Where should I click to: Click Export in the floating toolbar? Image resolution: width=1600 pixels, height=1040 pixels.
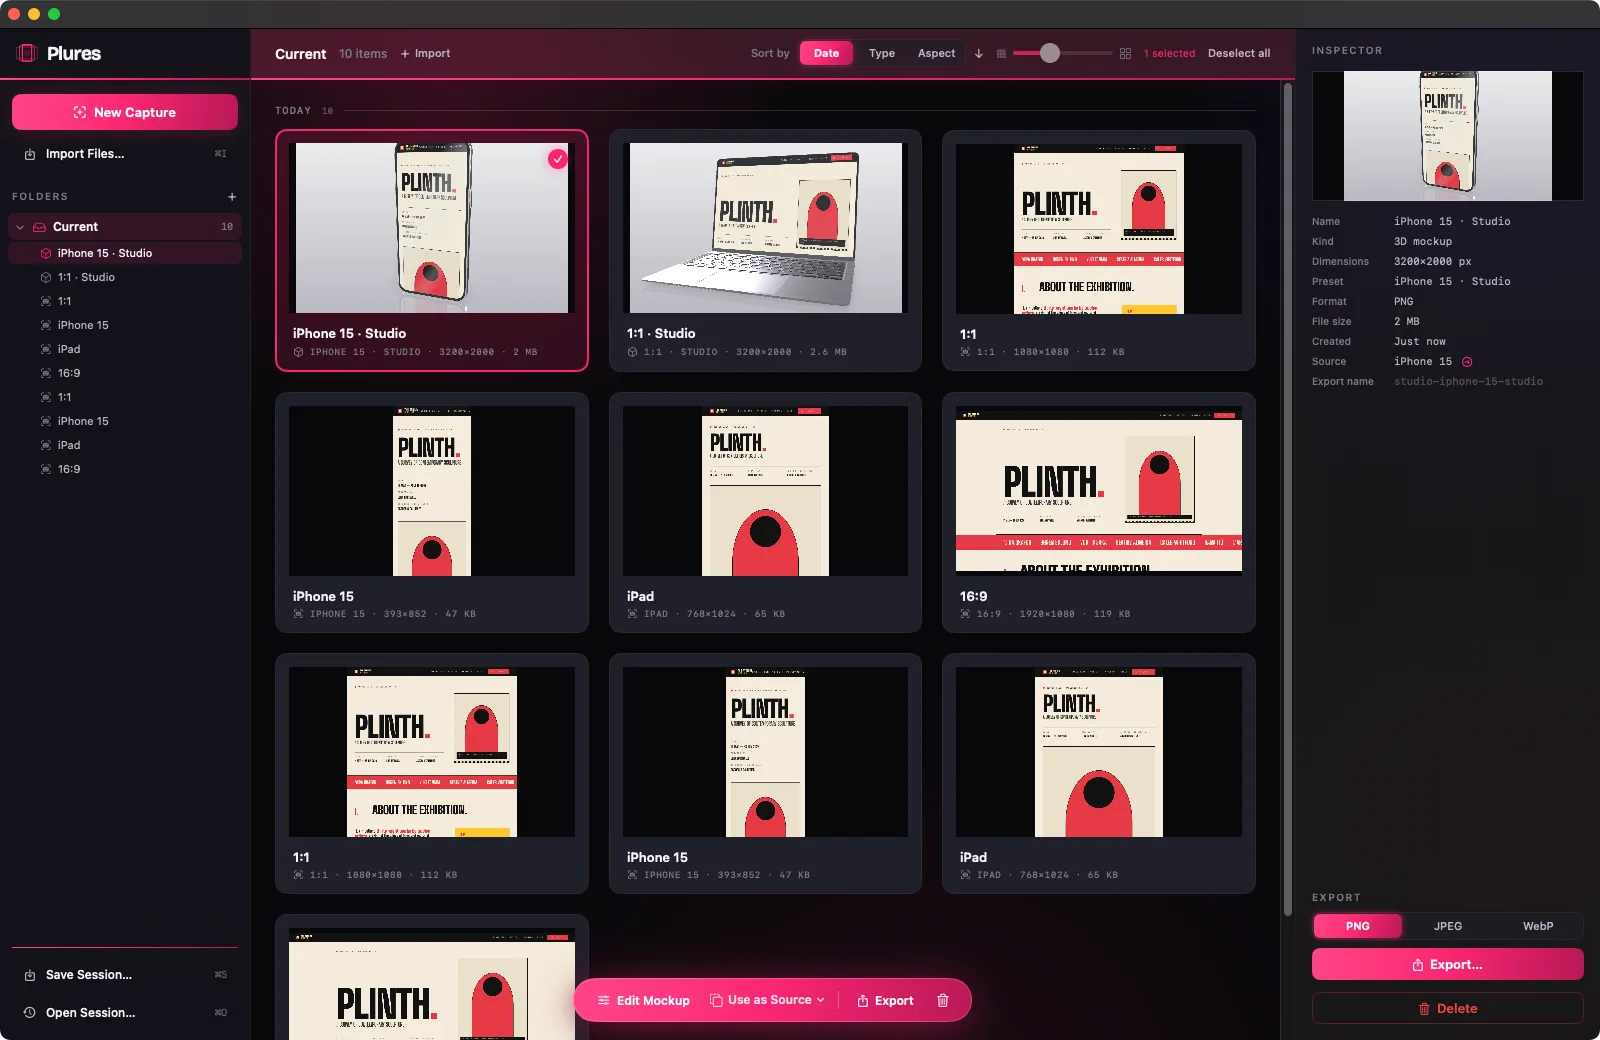coord(885,1001)
